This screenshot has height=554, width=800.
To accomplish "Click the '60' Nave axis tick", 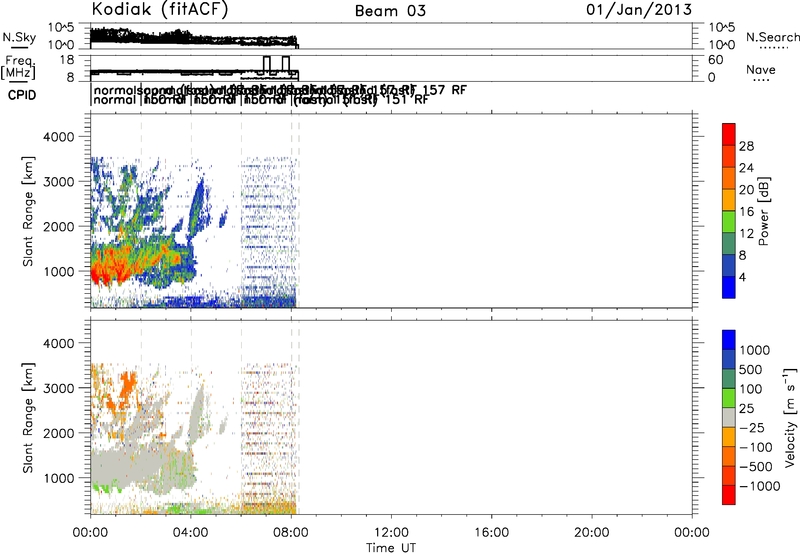I will point(715,60).
